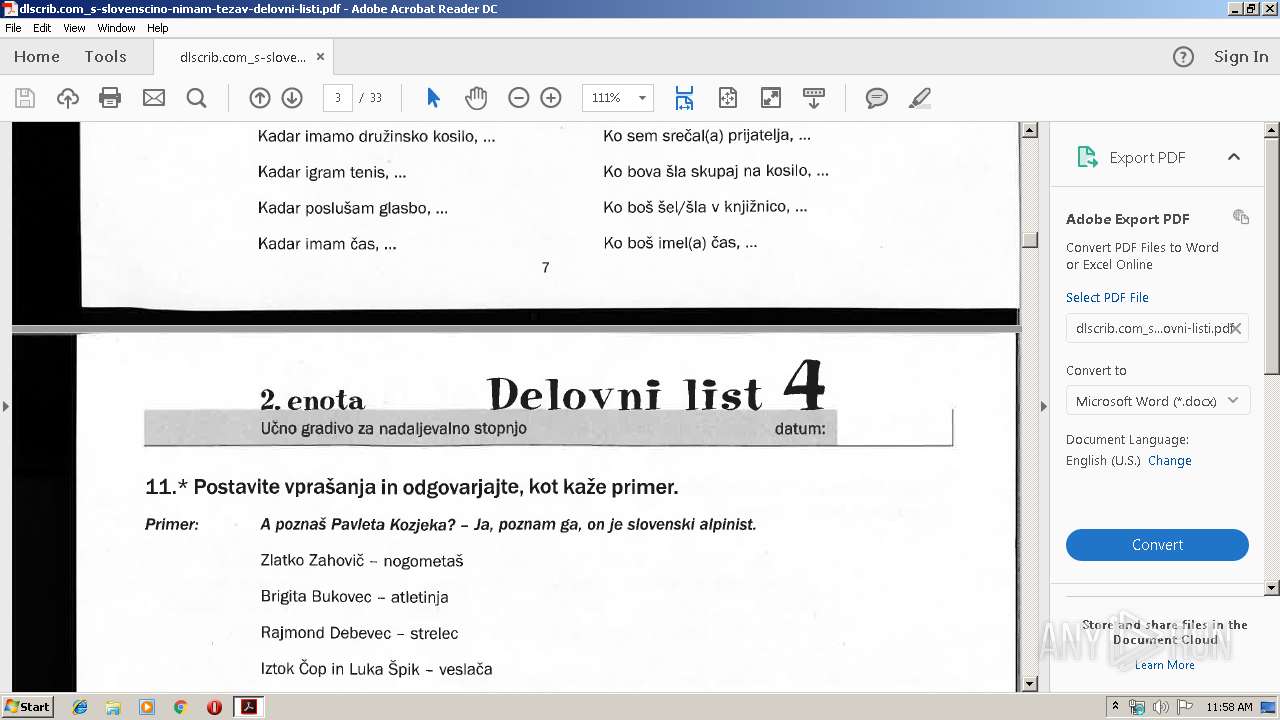The width and height of the screenshot is (1280, 720).
Task: Select the highlight pen tool
Action: (920, 98)
